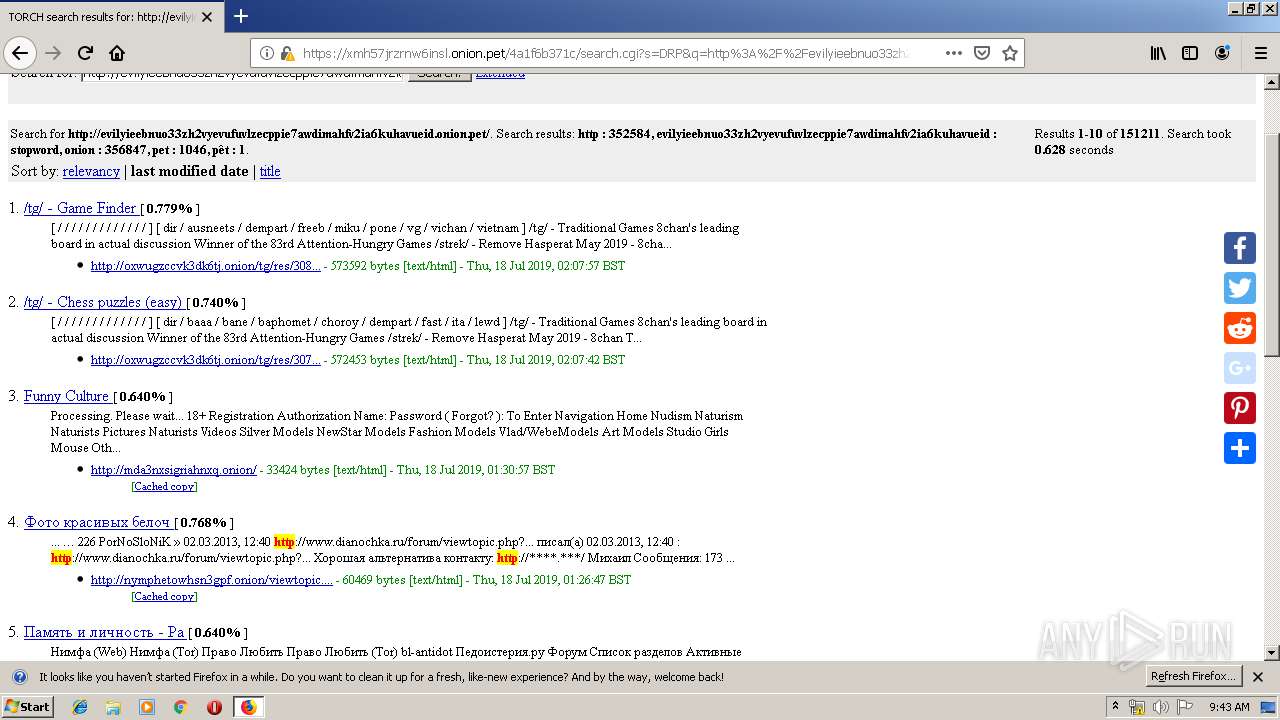Share page on Google Plus
1280x720 pixels.
tap(1240, 368)
